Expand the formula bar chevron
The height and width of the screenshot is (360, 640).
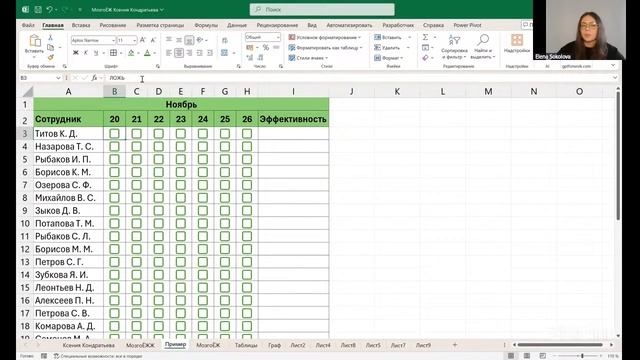(615, 78)
